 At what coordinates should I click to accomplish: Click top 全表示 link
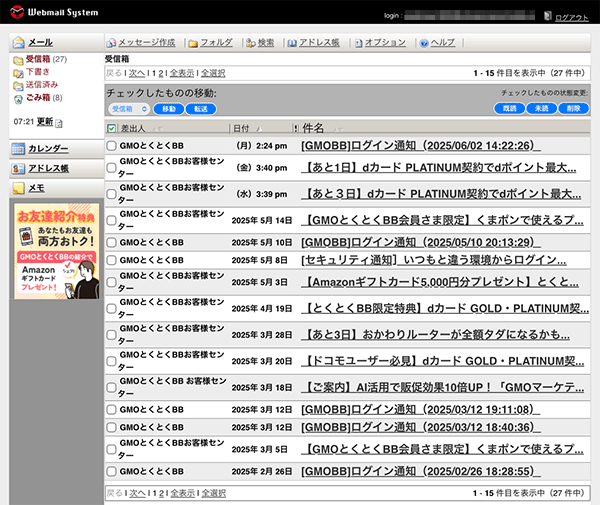pyautogui.click(x=182, y=73)
